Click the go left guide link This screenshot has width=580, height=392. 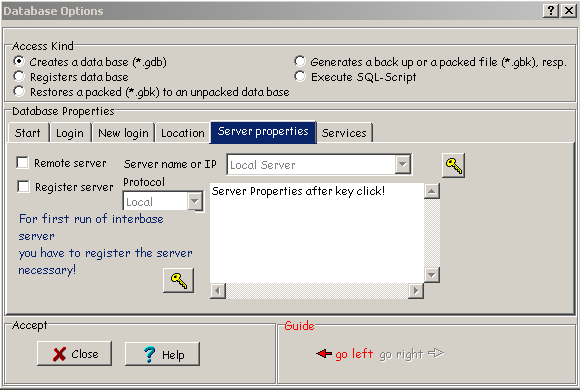click(x=354, y=354)
